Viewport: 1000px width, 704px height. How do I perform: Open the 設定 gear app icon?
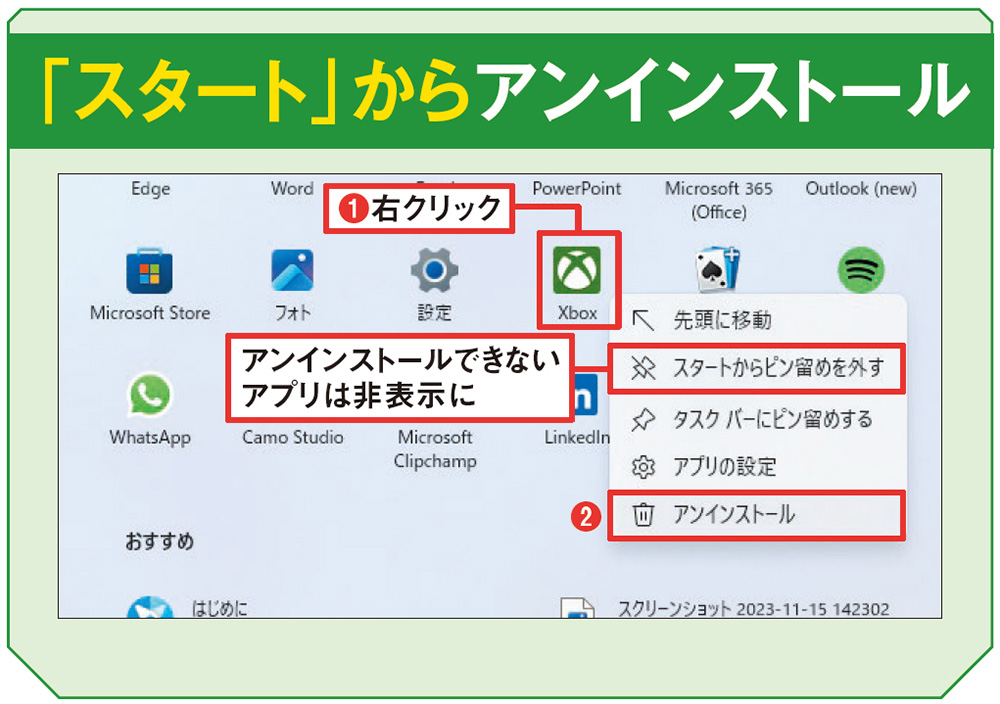pyautogui.click(x=434, y=270)
